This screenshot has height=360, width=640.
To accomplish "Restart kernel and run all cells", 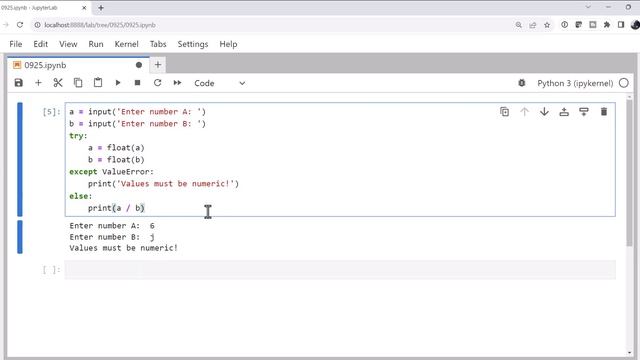I will point(177,83).
